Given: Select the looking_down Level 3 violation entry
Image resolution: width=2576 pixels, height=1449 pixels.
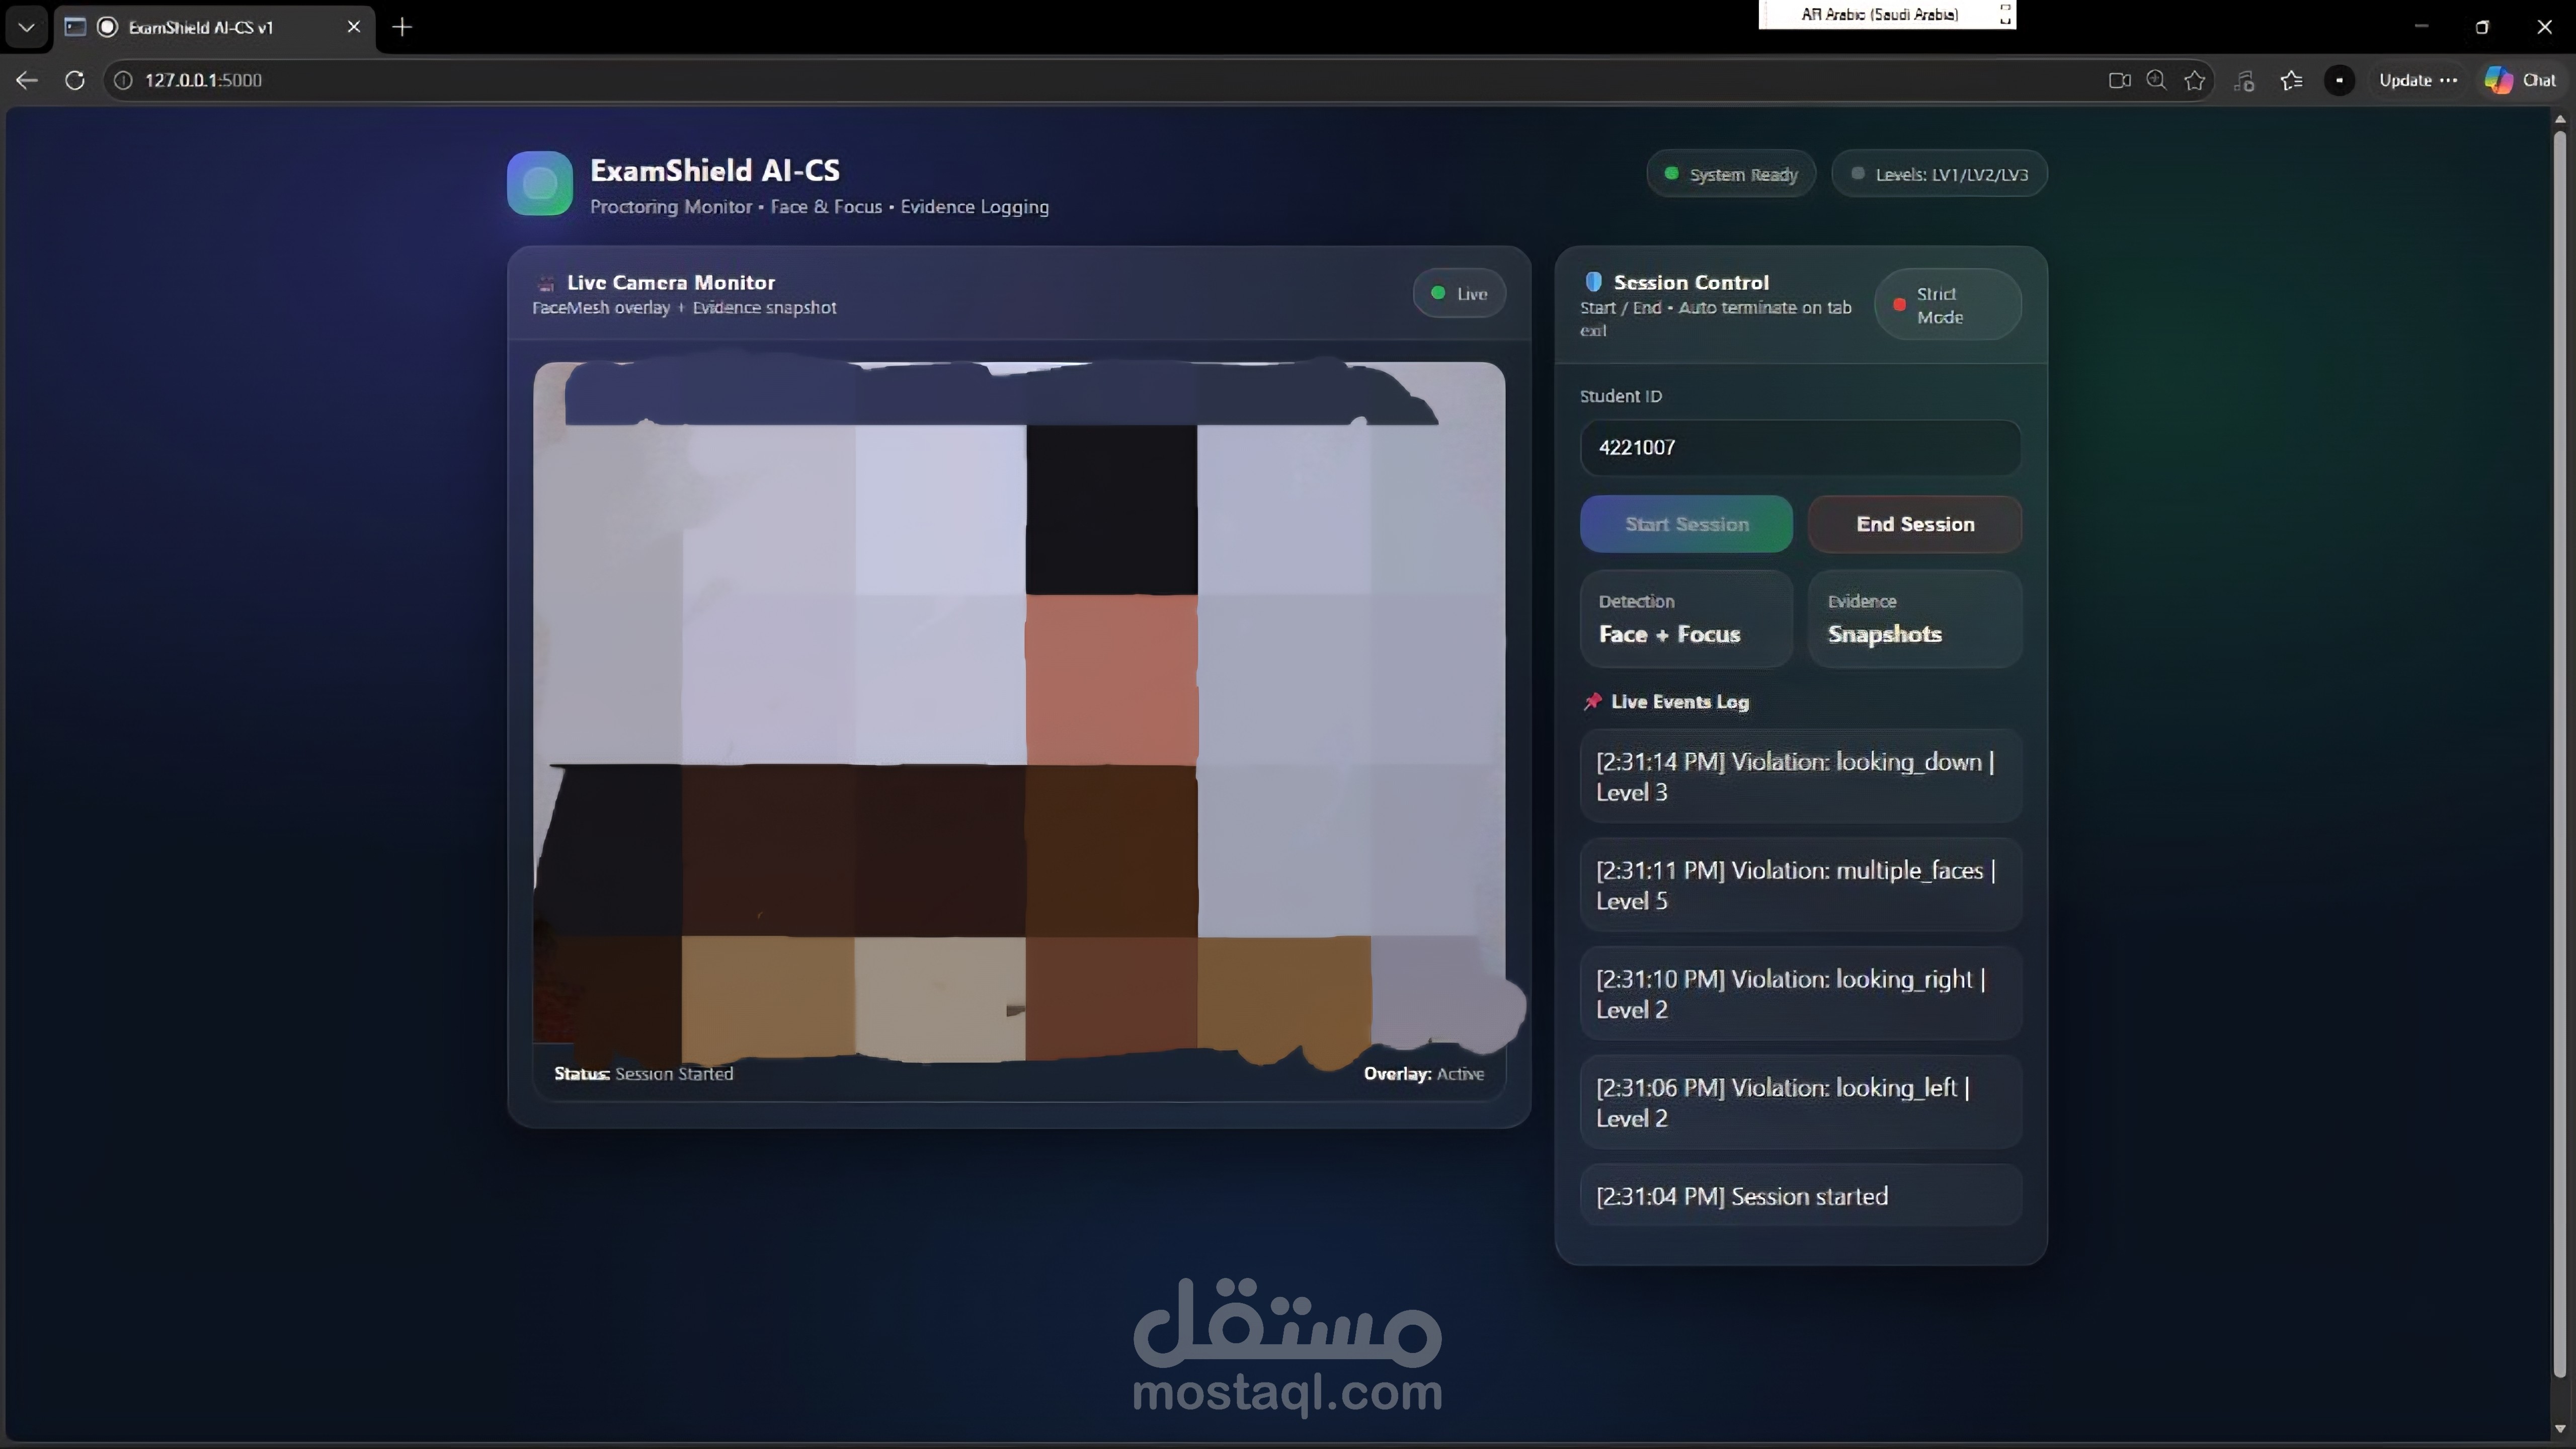Looking at the screenshot, I should pos(1800,776).
